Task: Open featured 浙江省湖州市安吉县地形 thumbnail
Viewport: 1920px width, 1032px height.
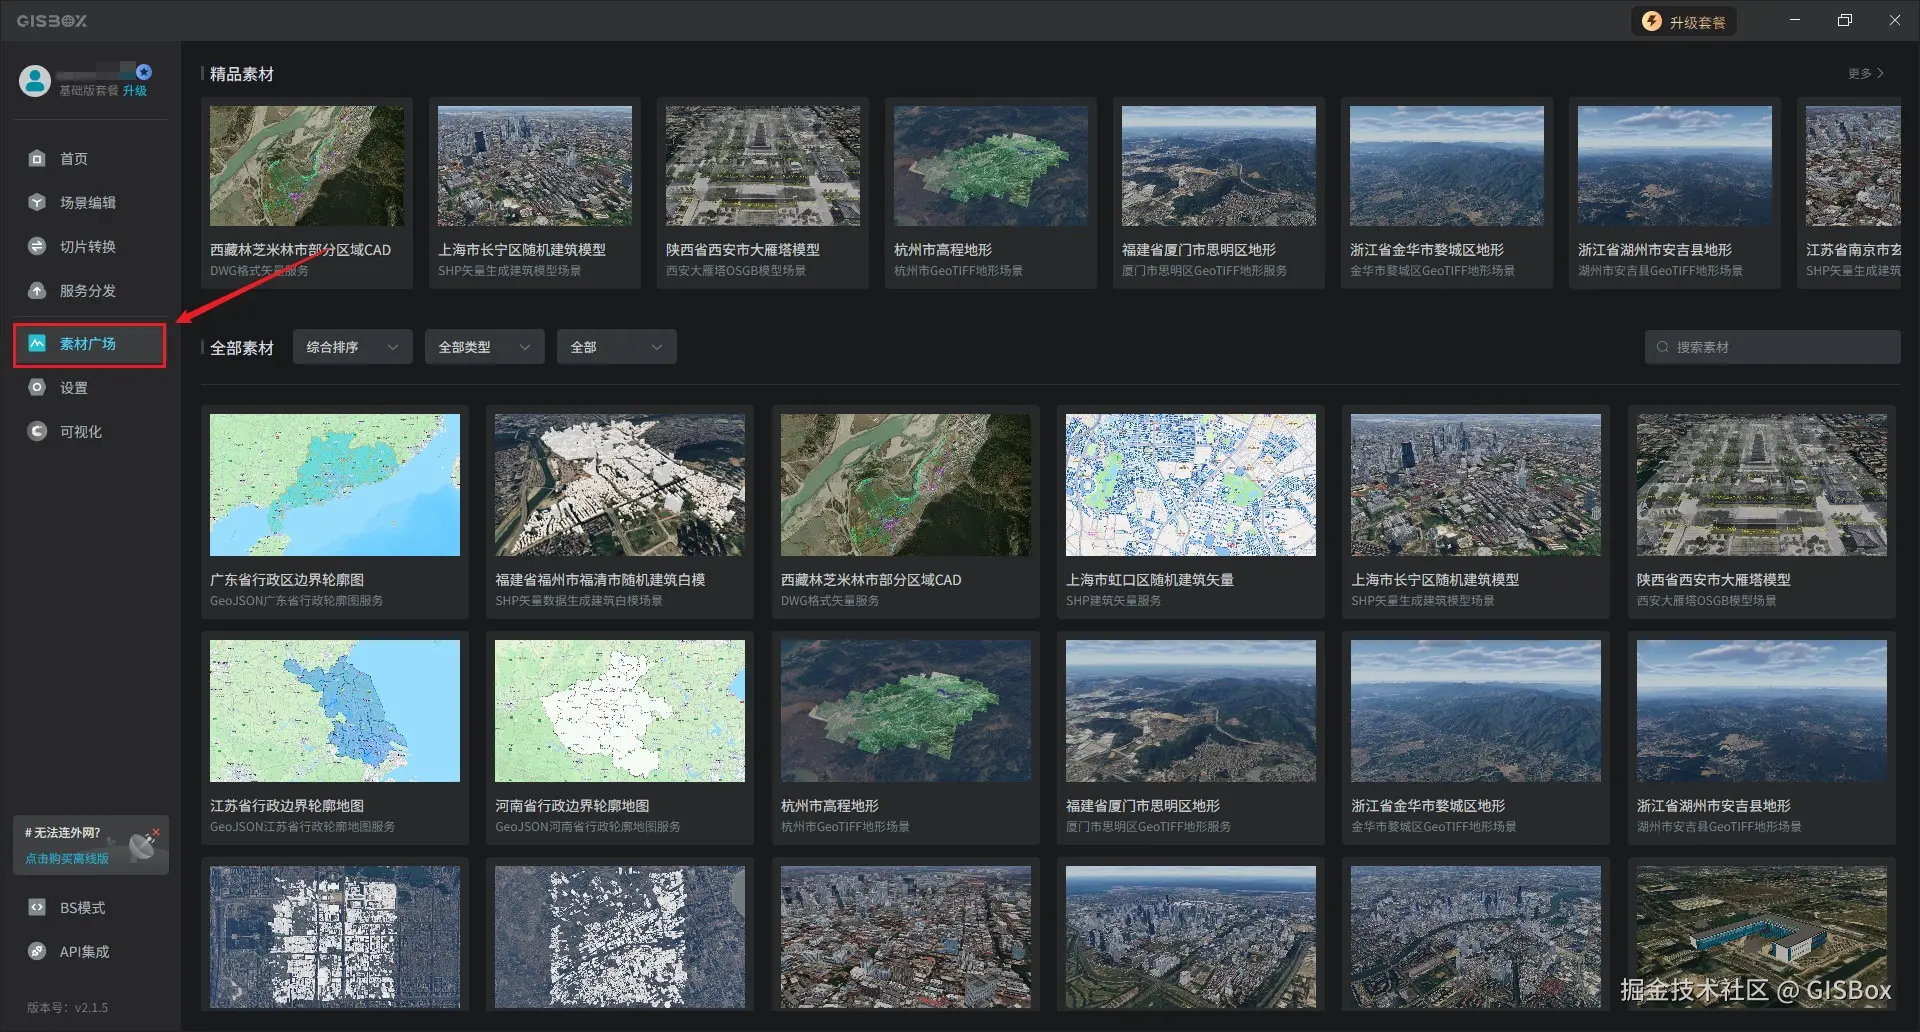Action: (1675, 166)
